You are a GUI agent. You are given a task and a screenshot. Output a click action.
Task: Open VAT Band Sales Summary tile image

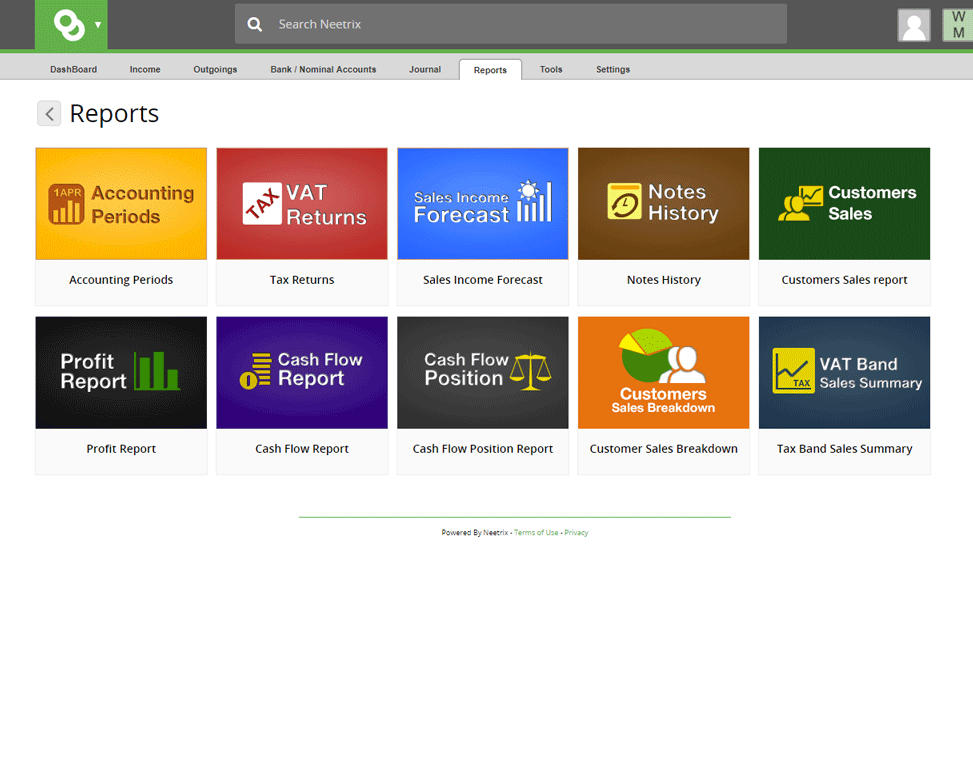click(x=844, y=372)
